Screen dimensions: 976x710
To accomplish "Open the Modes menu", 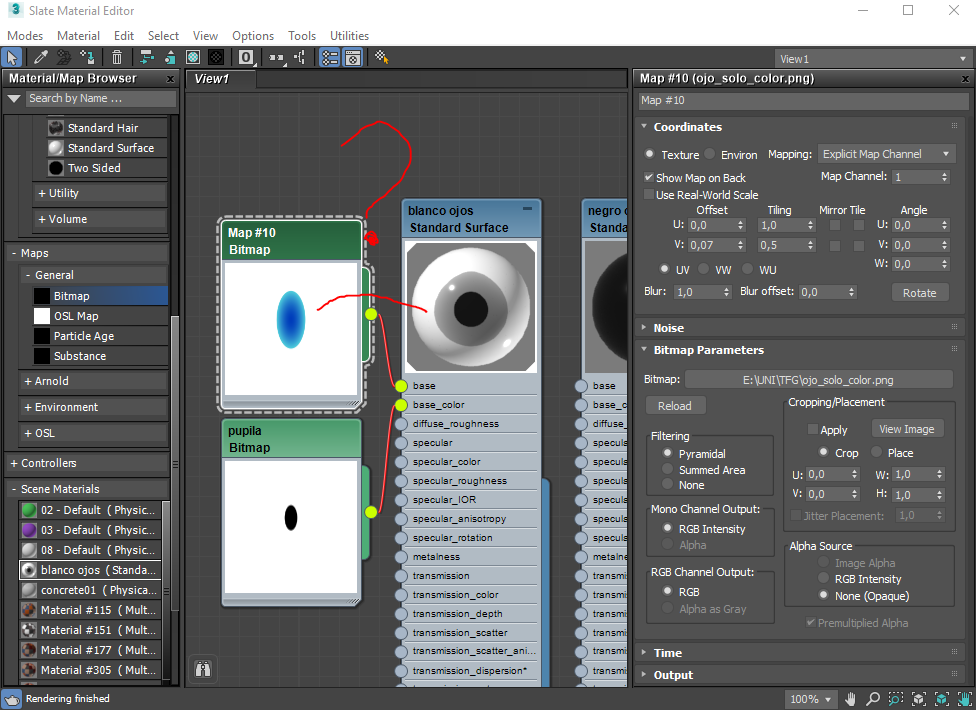I will coord(25,35).
